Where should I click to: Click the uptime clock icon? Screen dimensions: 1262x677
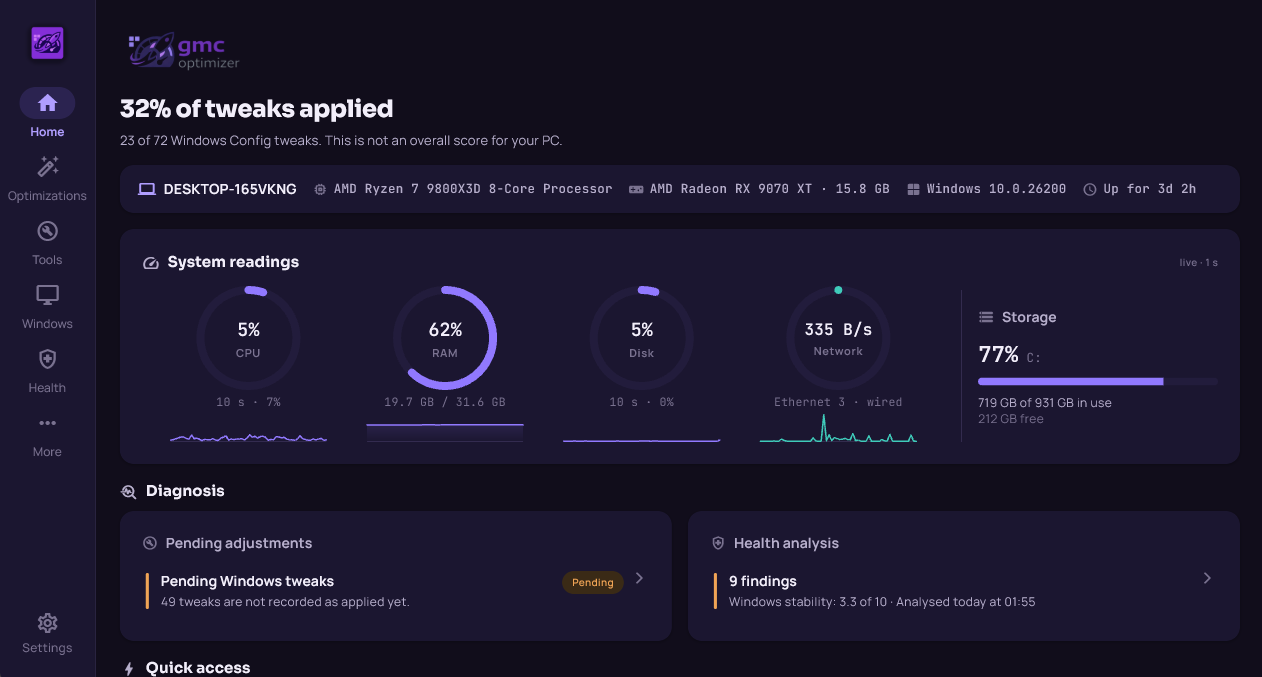click(1090, 189)
